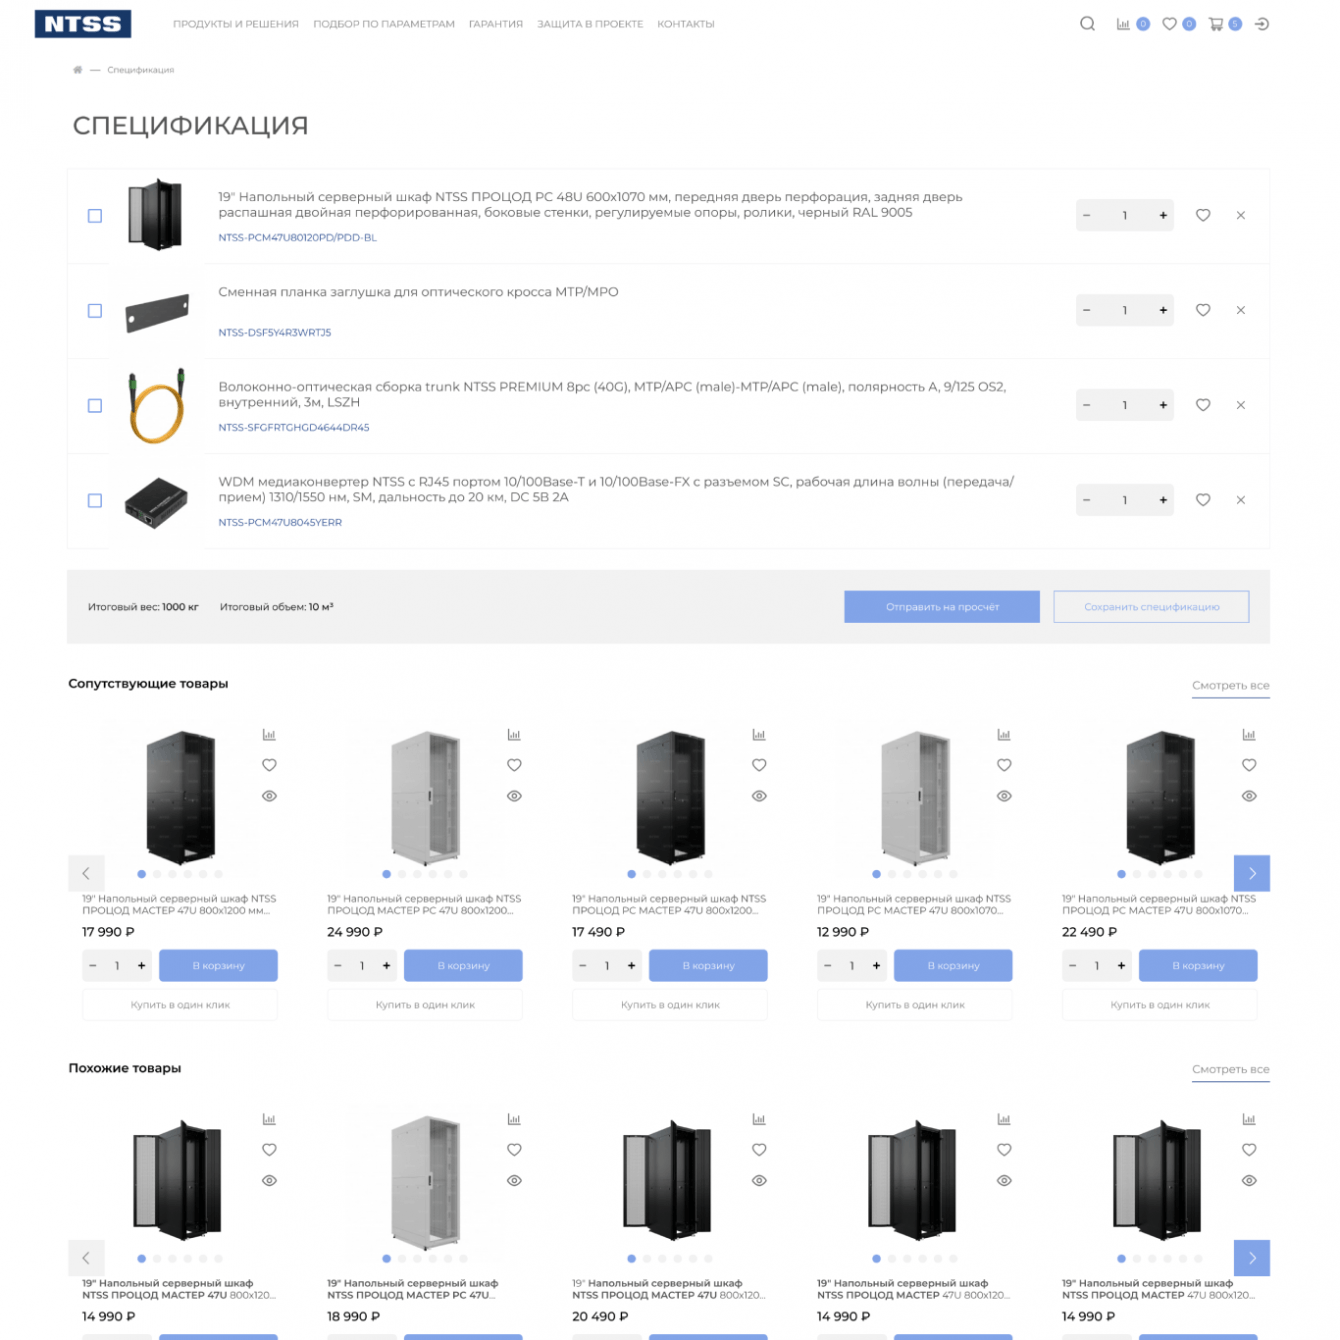Tick the checkbox for the 48U server cabinet
Screen dimensions: 1340x1340
95,216
